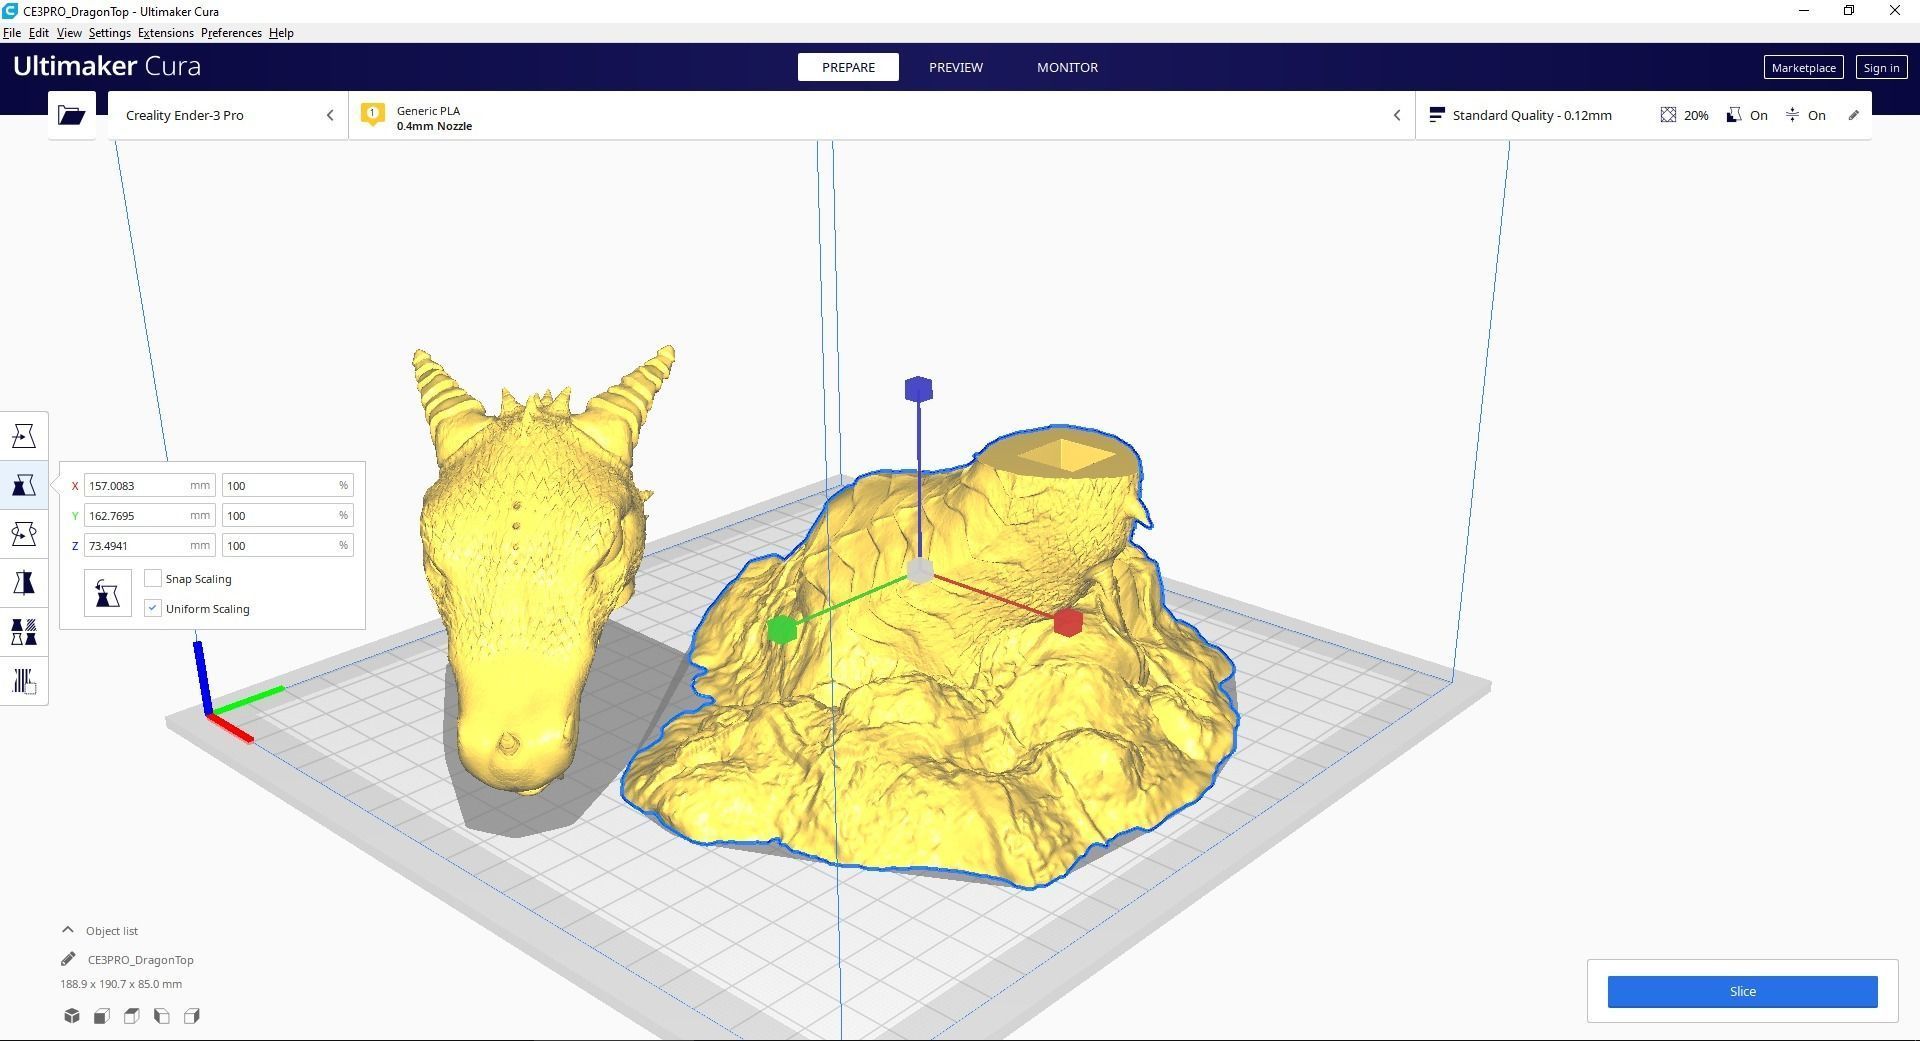The width and height of the screenshot is (1920, 1041).
Task: Select the Support Blocker tool
Action: point(24,681)
